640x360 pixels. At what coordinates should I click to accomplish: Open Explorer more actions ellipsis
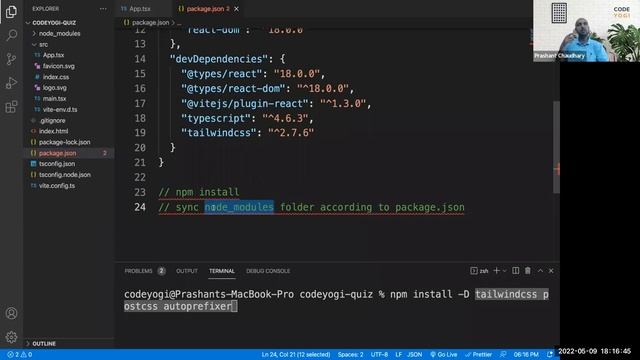point(103,9)
